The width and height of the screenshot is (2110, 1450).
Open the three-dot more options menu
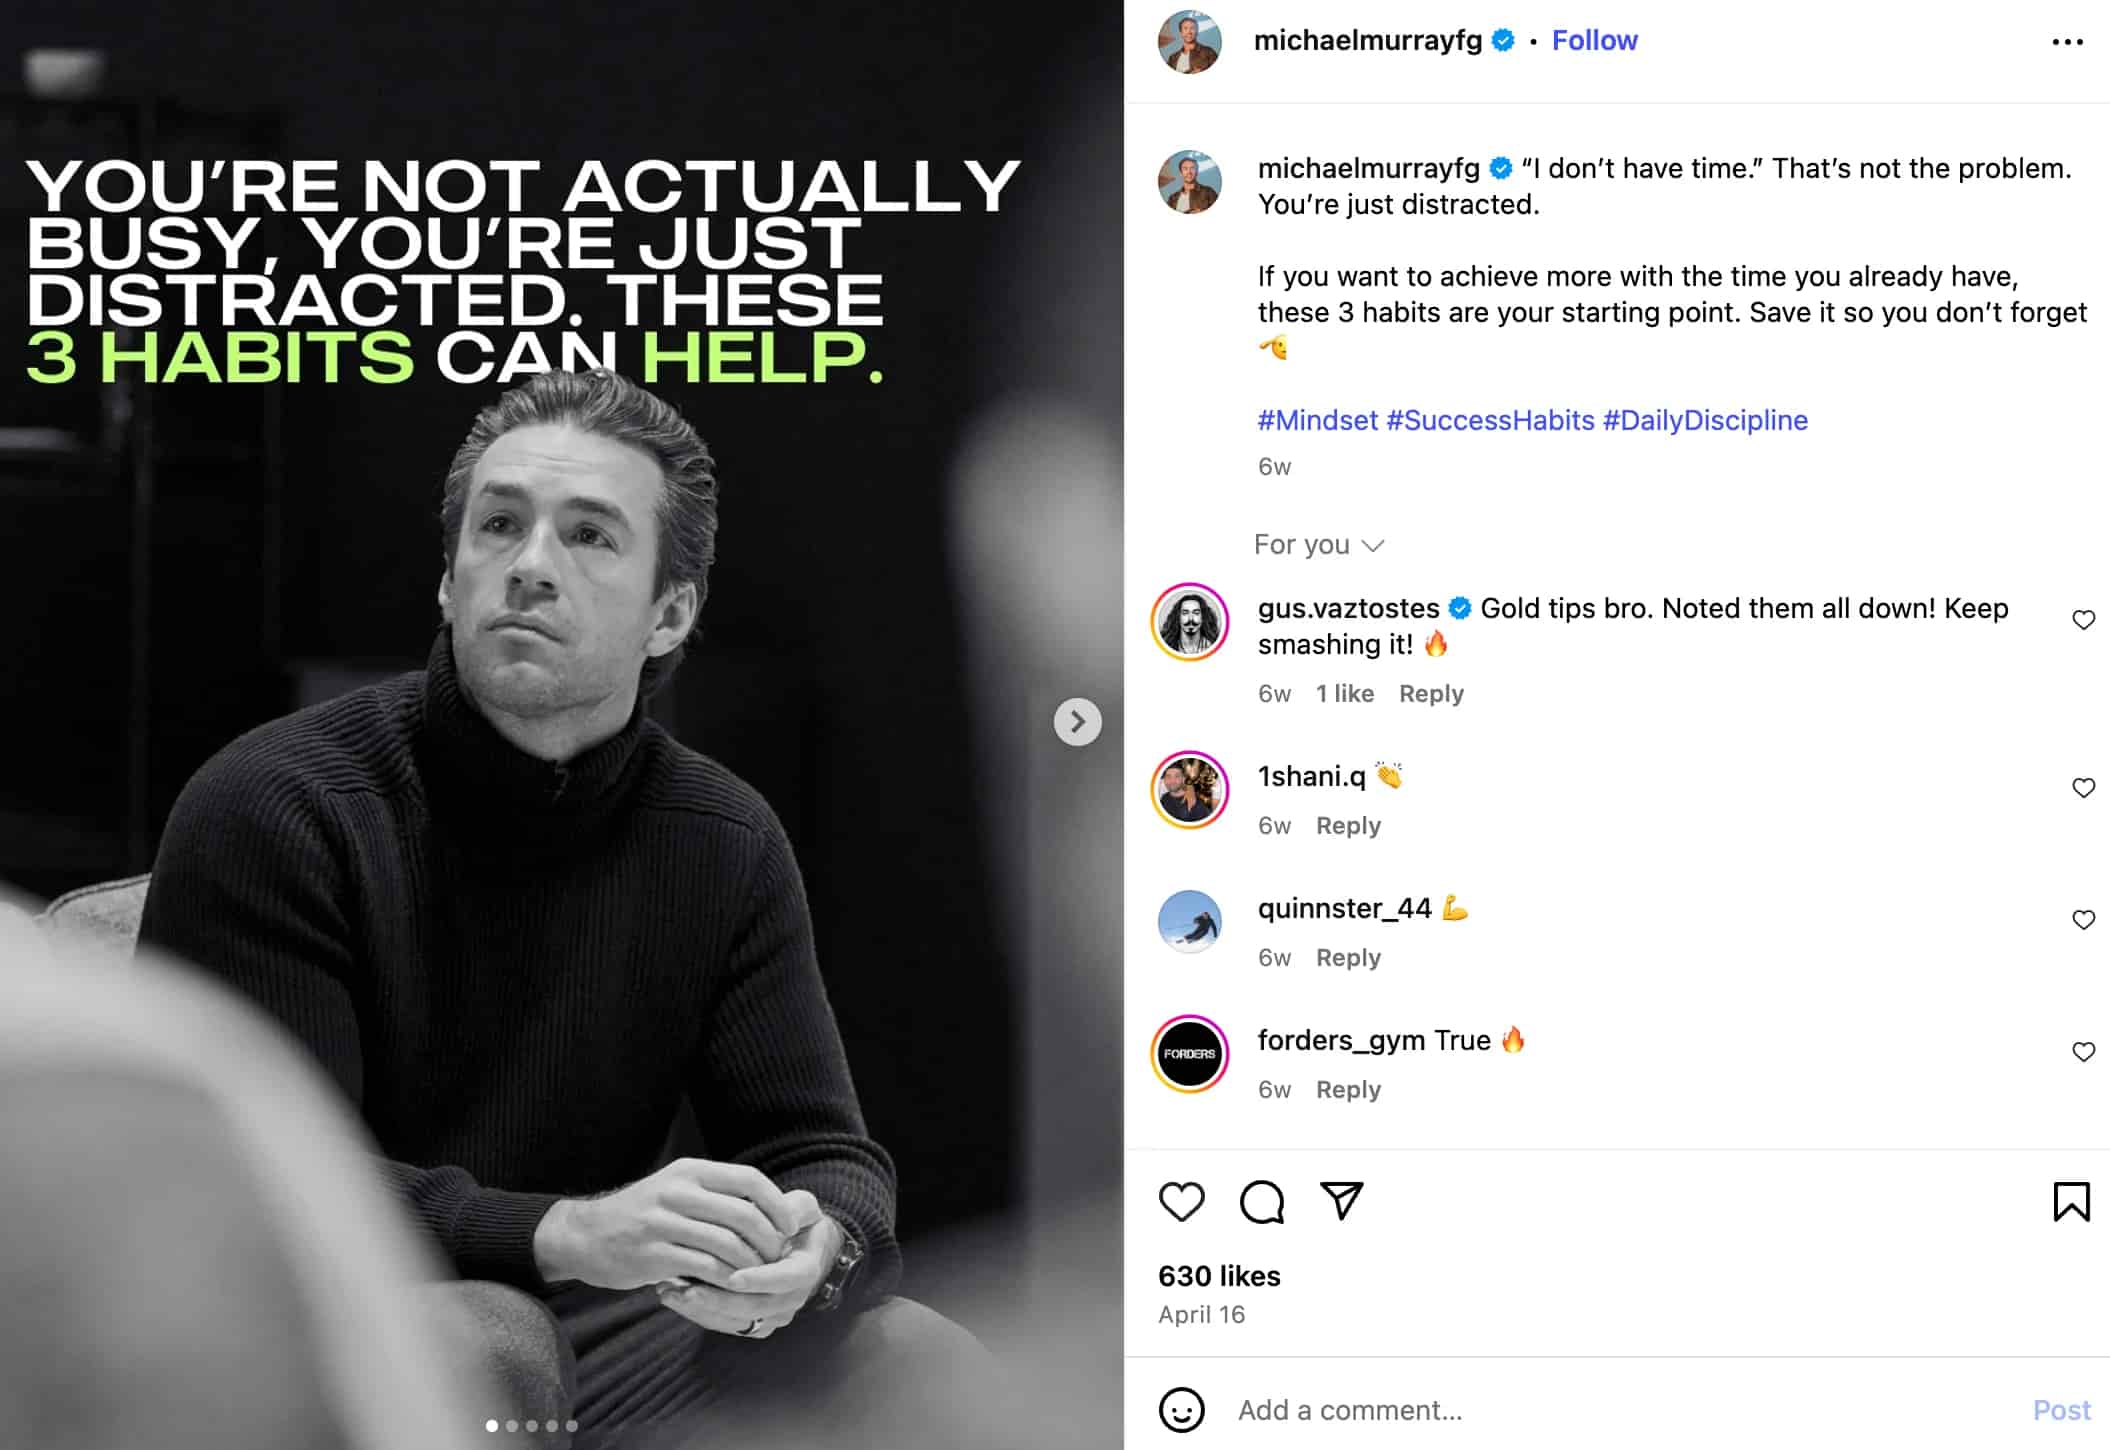(2067, 42)
